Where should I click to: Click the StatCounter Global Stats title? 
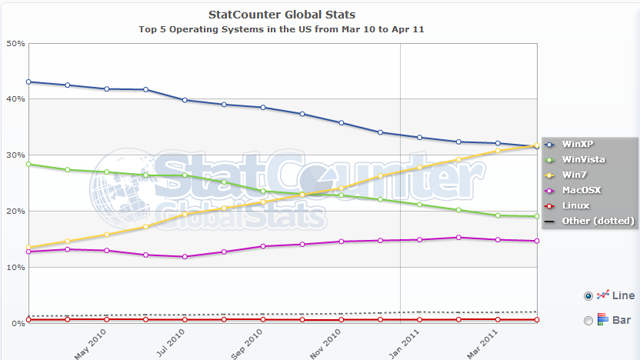tap(282, 15)
